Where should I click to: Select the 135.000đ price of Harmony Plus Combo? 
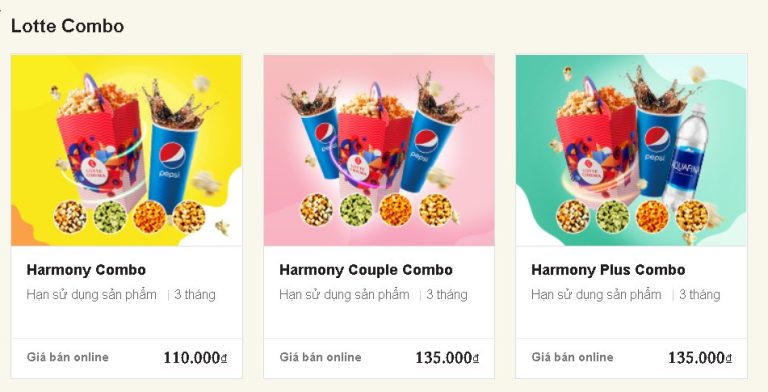pyautogui.click(x=700, y=358)
